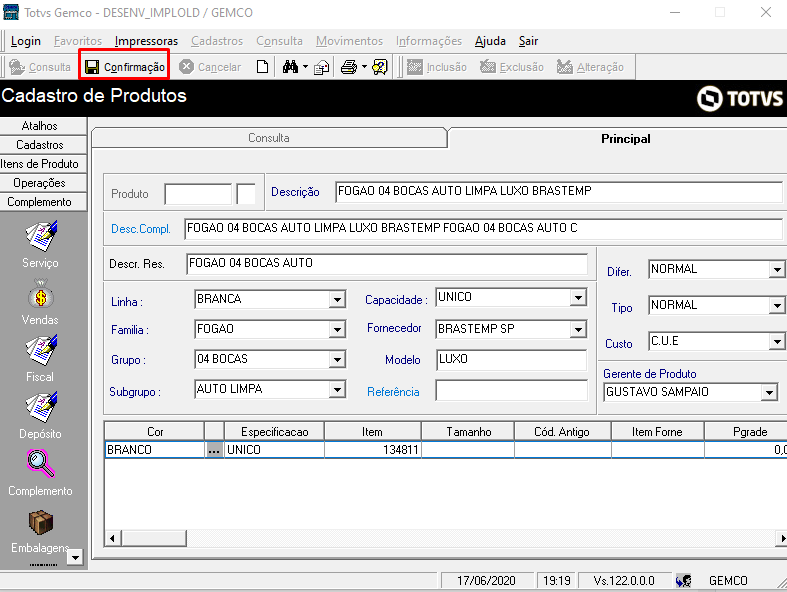Open the binoculars dropdown arrow
The image size is (787, 592).
(x=305, y=67)
